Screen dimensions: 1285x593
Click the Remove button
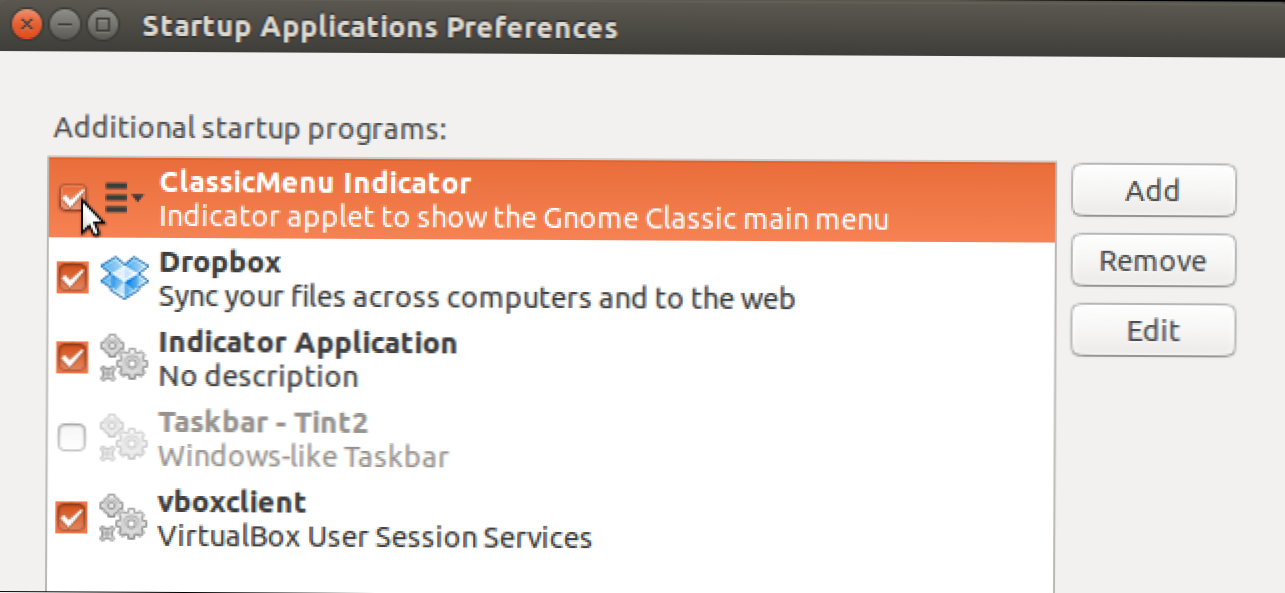click(x=1153, y=262)
